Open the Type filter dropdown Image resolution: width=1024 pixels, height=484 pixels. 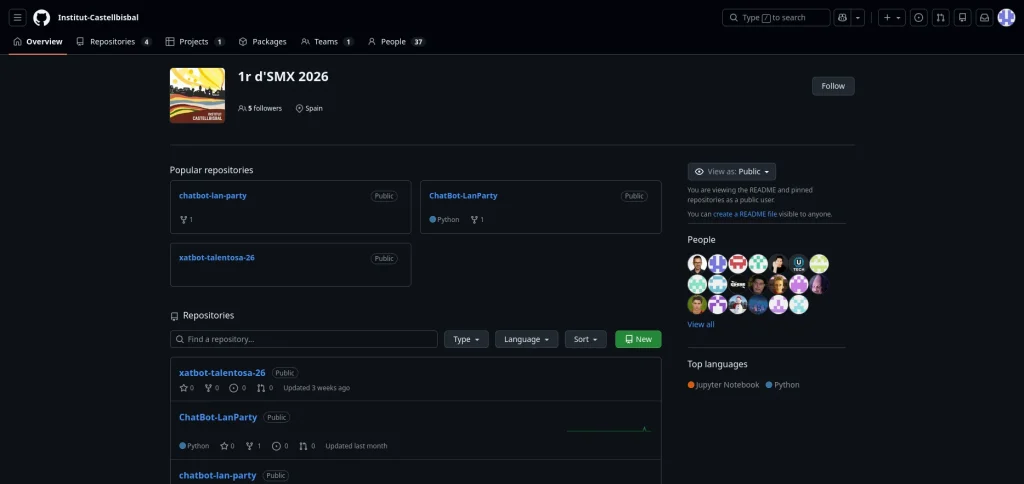[466, 339]
